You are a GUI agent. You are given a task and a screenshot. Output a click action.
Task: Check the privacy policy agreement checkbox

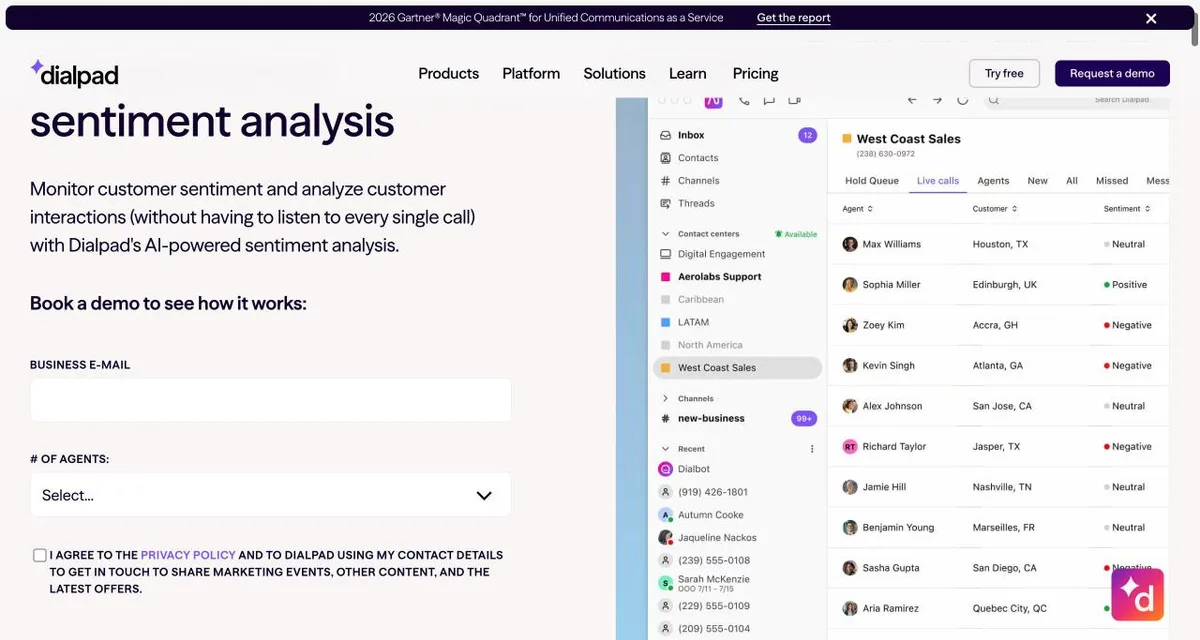(x=39, y=555)
